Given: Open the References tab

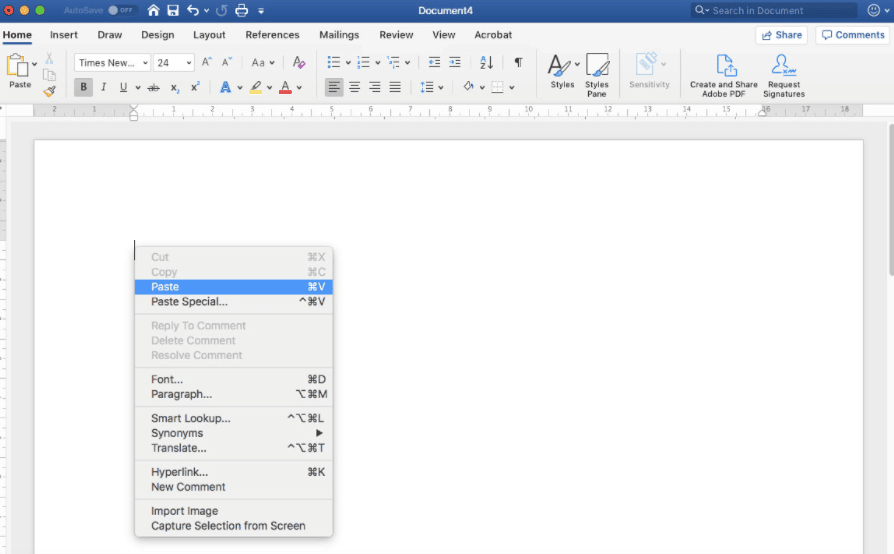Looking at the screenshot, I should [x=272, y=35].
